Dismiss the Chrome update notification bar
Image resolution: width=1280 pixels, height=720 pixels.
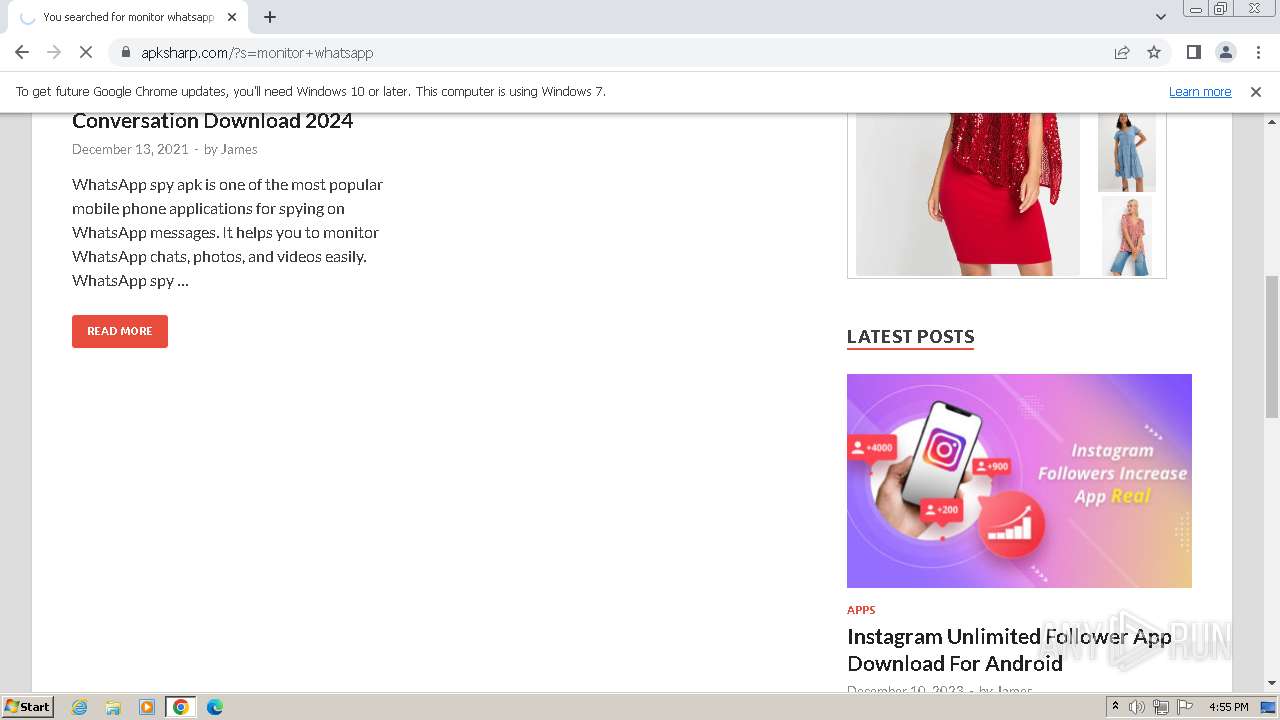click(x=1256, y=92)
